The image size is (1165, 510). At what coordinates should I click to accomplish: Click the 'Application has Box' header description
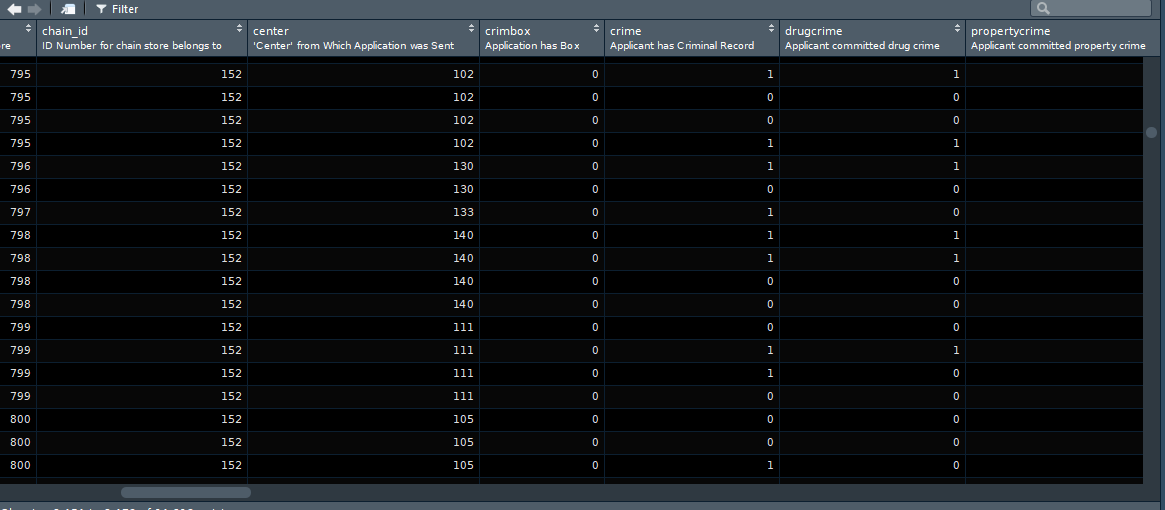point(532,46)
